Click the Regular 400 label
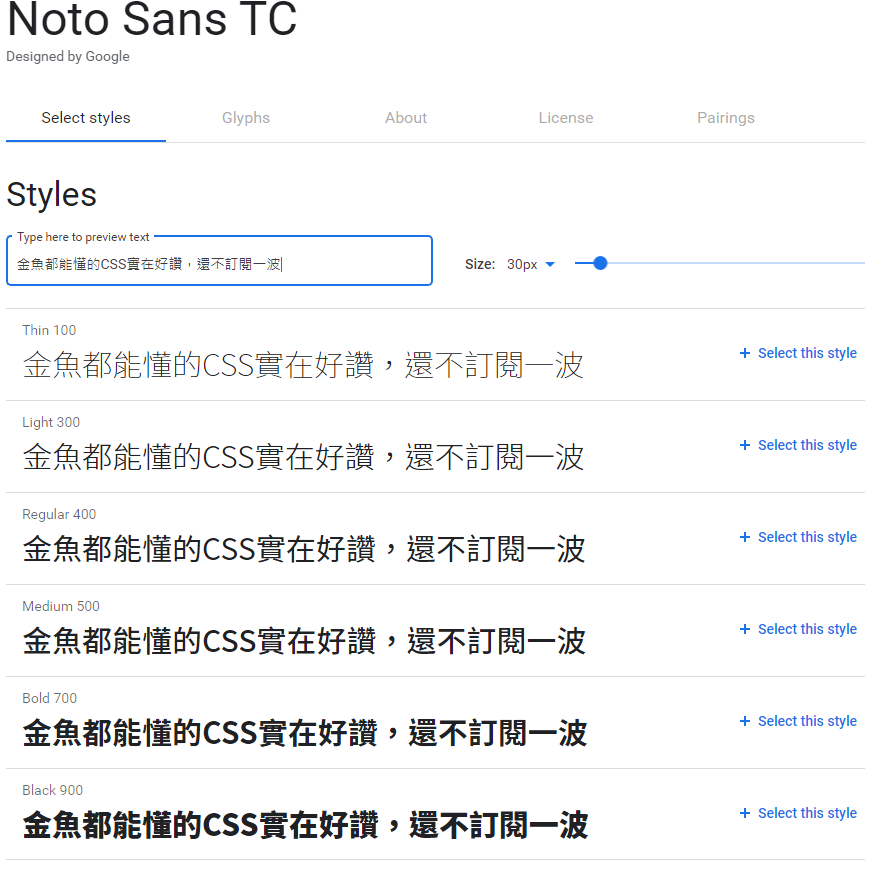The height and width of the screenshot is (875, 874). click(x=59, y=515)
